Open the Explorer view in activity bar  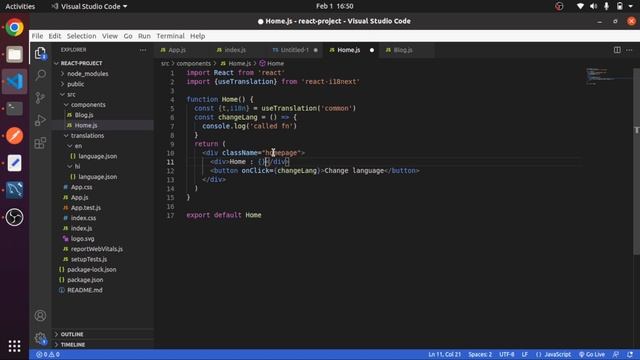tap(40, 53)
